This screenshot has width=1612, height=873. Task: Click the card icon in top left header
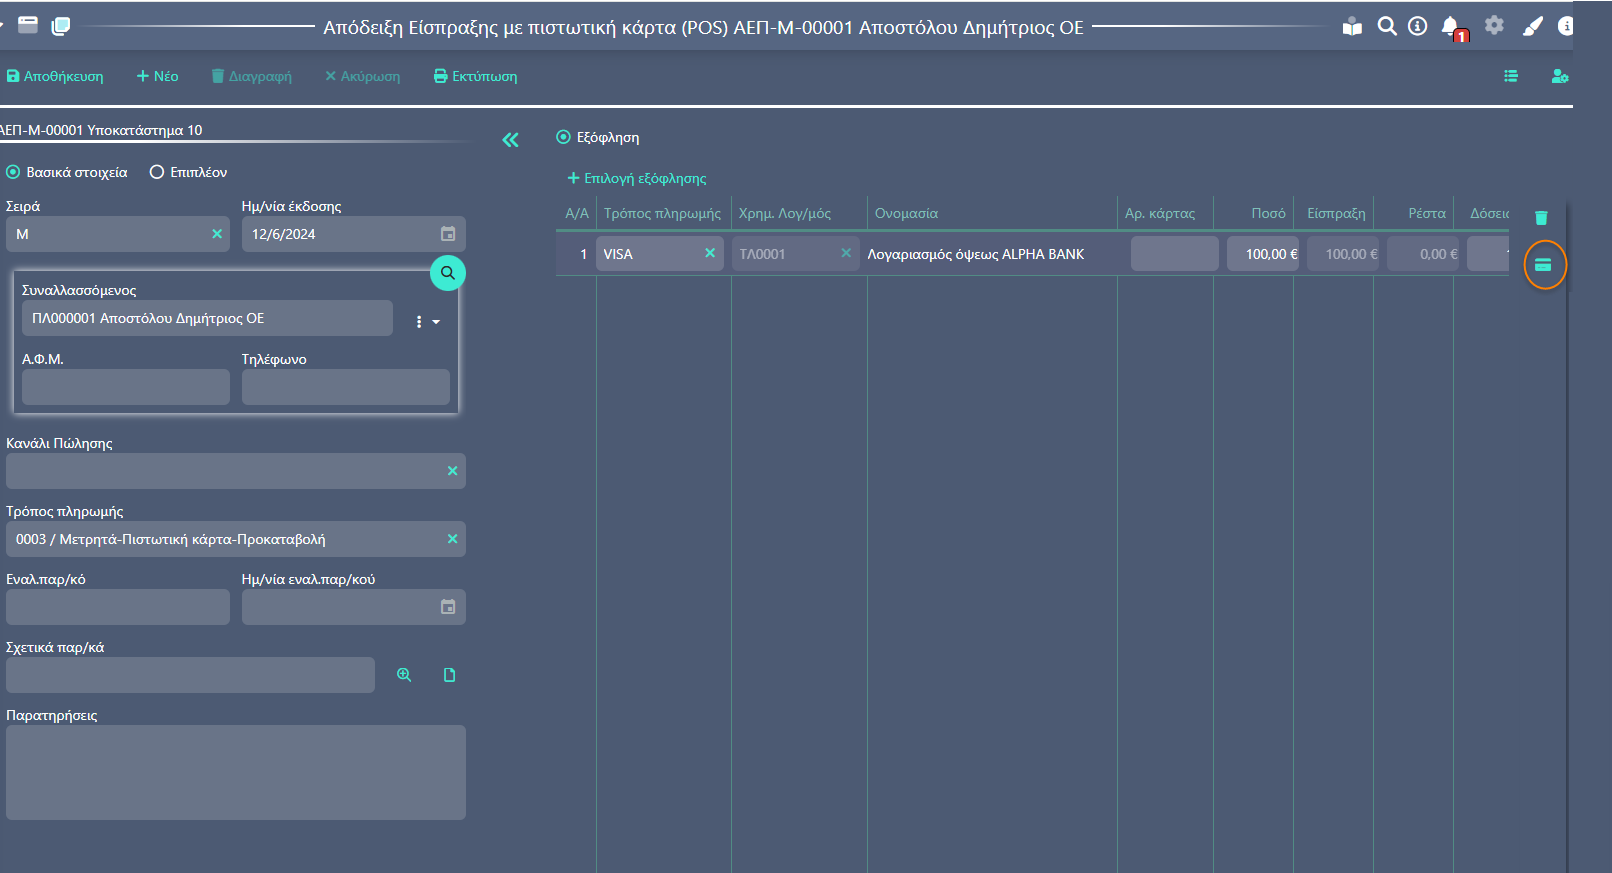(x=28, y=25)
